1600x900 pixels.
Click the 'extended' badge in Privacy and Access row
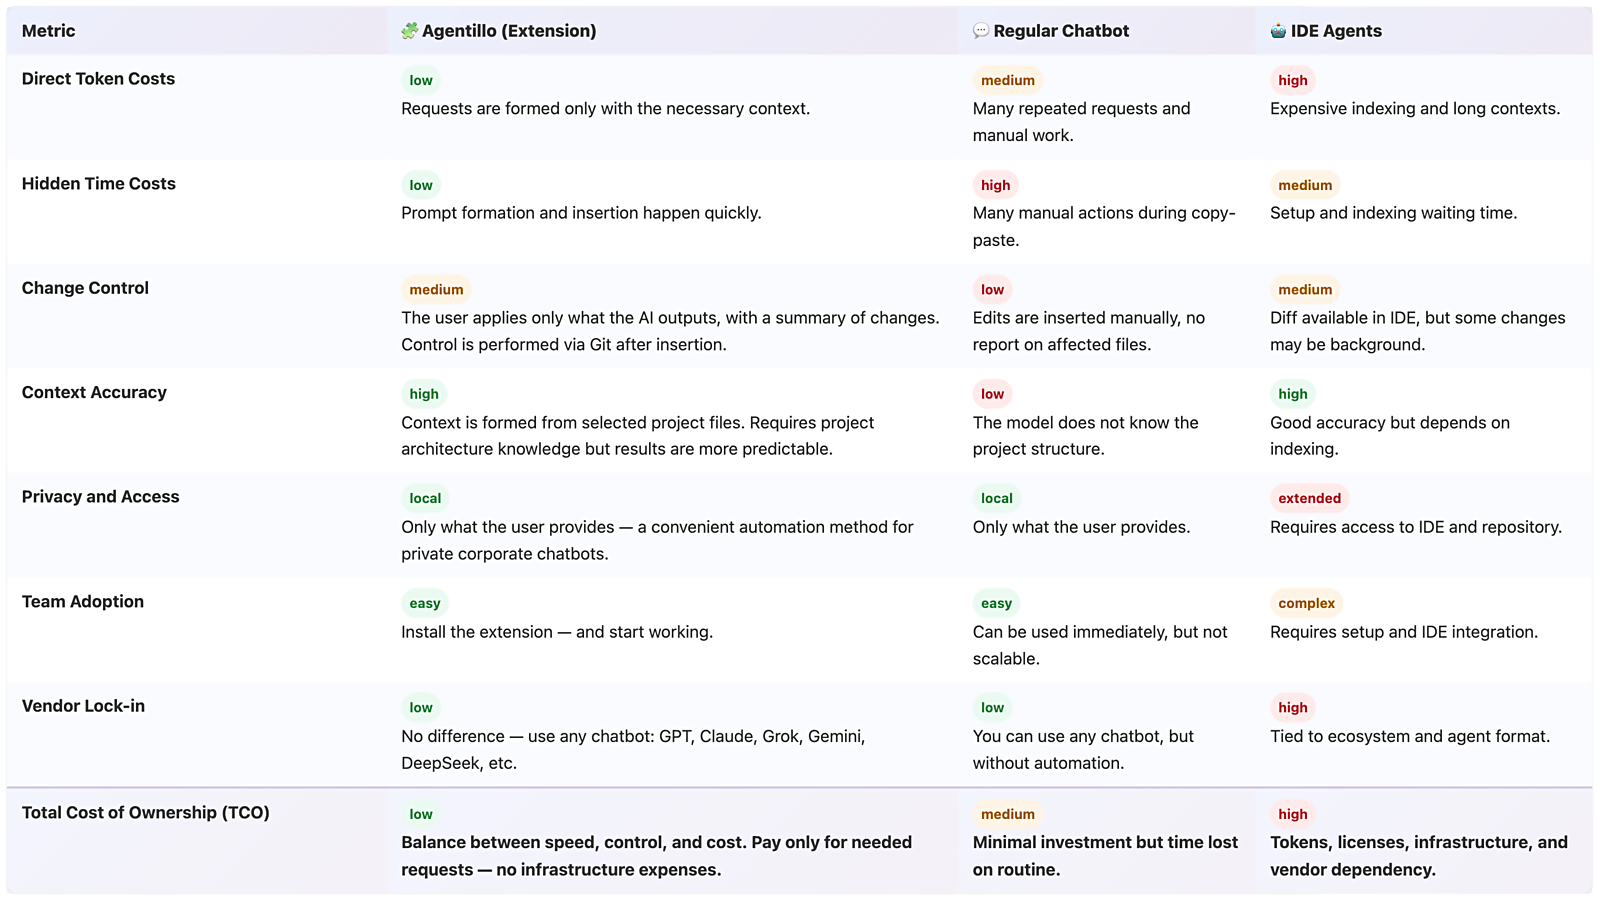point(1309,498)
